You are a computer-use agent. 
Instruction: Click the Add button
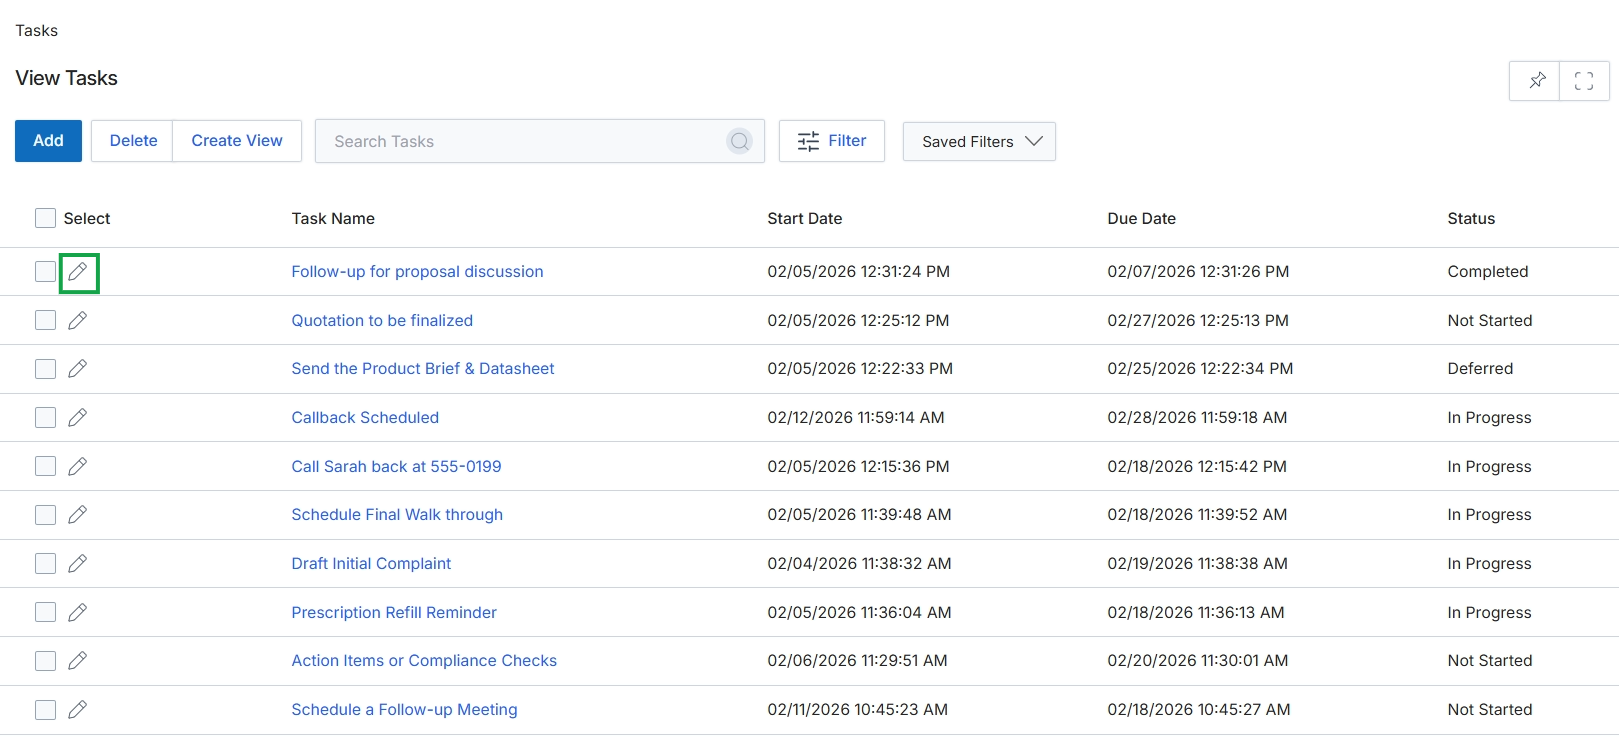[48, 141]
